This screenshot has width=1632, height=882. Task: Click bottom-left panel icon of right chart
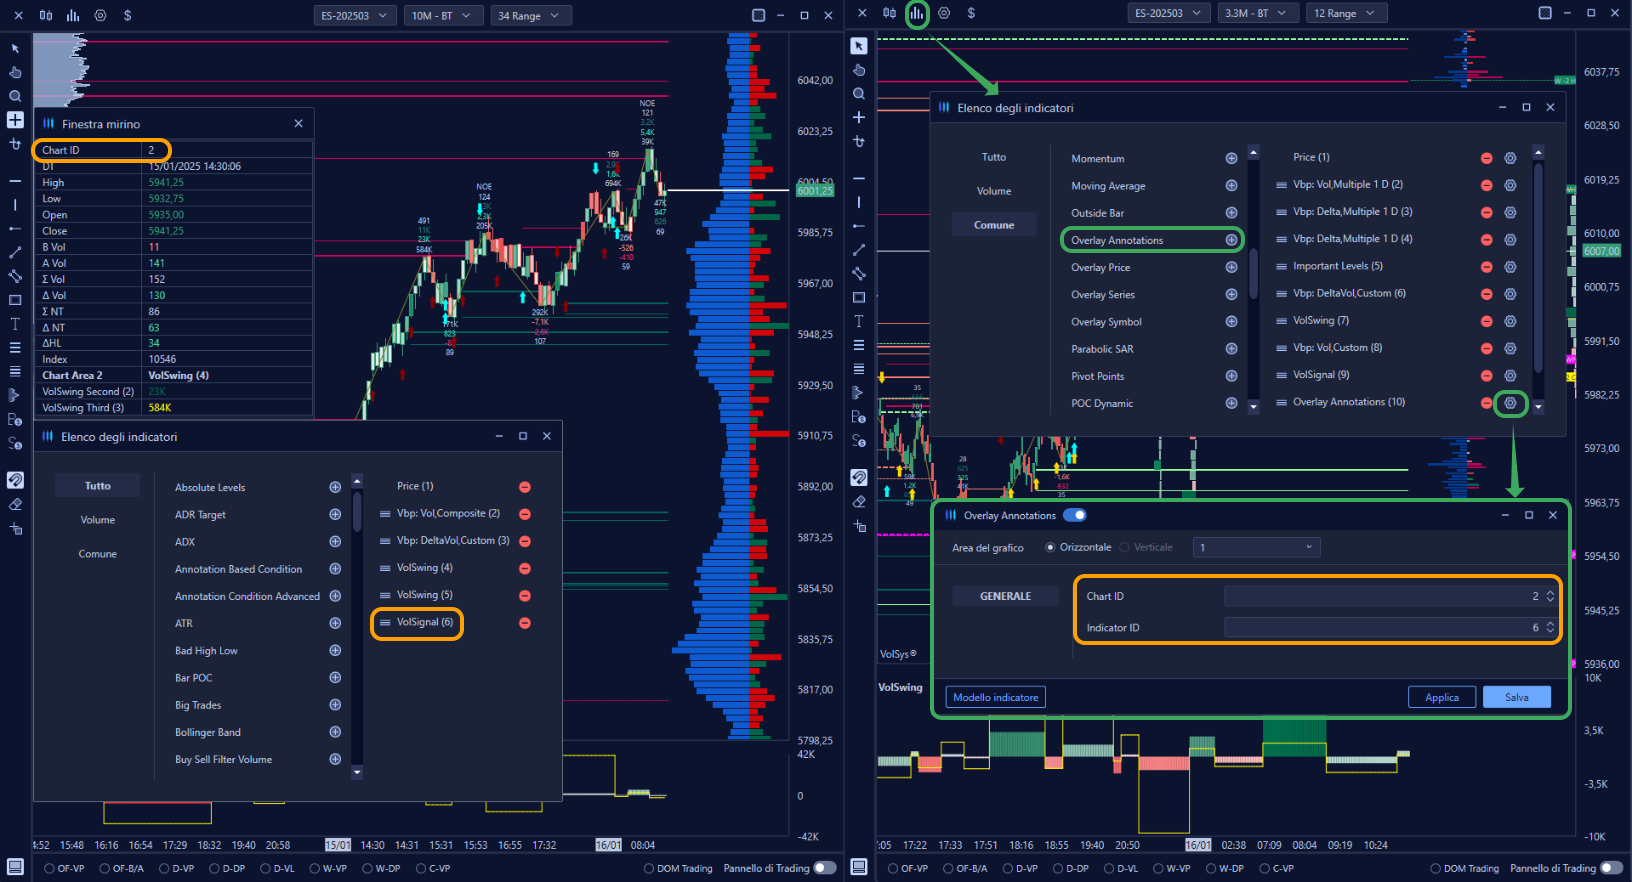859,867
